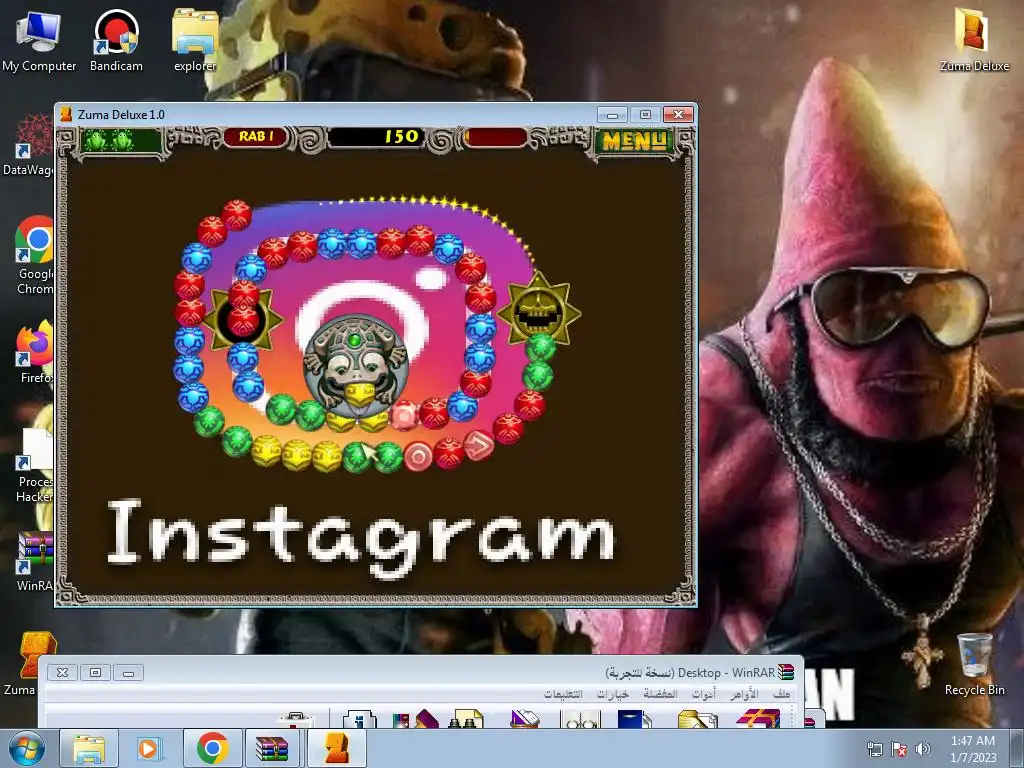Maximize the WinRAR window
1024x768 pixels.
95,673
